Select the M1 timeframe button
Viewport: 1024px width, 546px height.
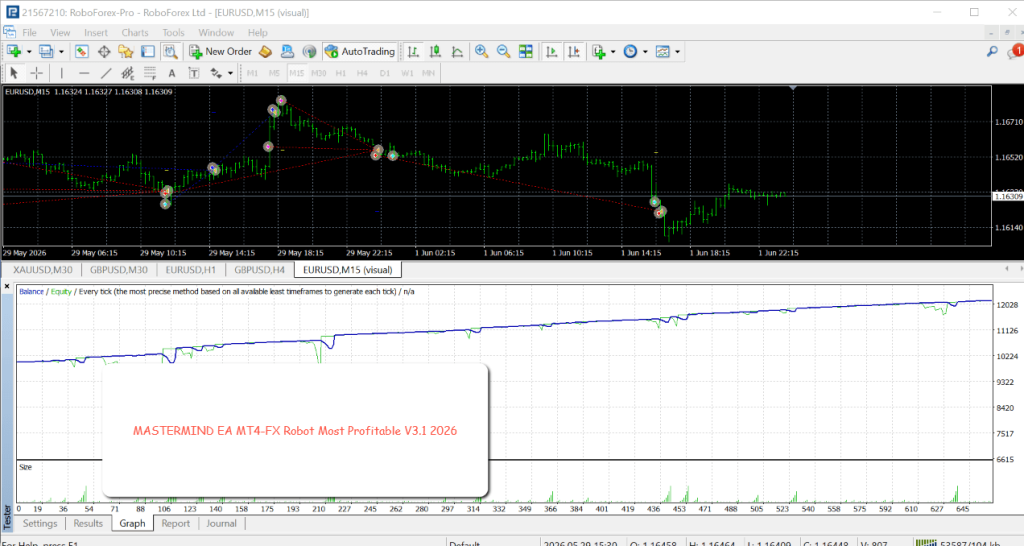point(252,73)
